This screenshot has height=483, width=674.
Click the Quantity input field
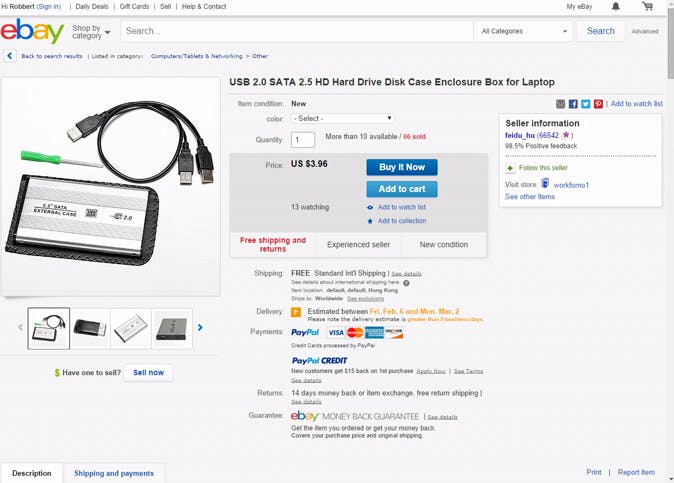(303, 140)
